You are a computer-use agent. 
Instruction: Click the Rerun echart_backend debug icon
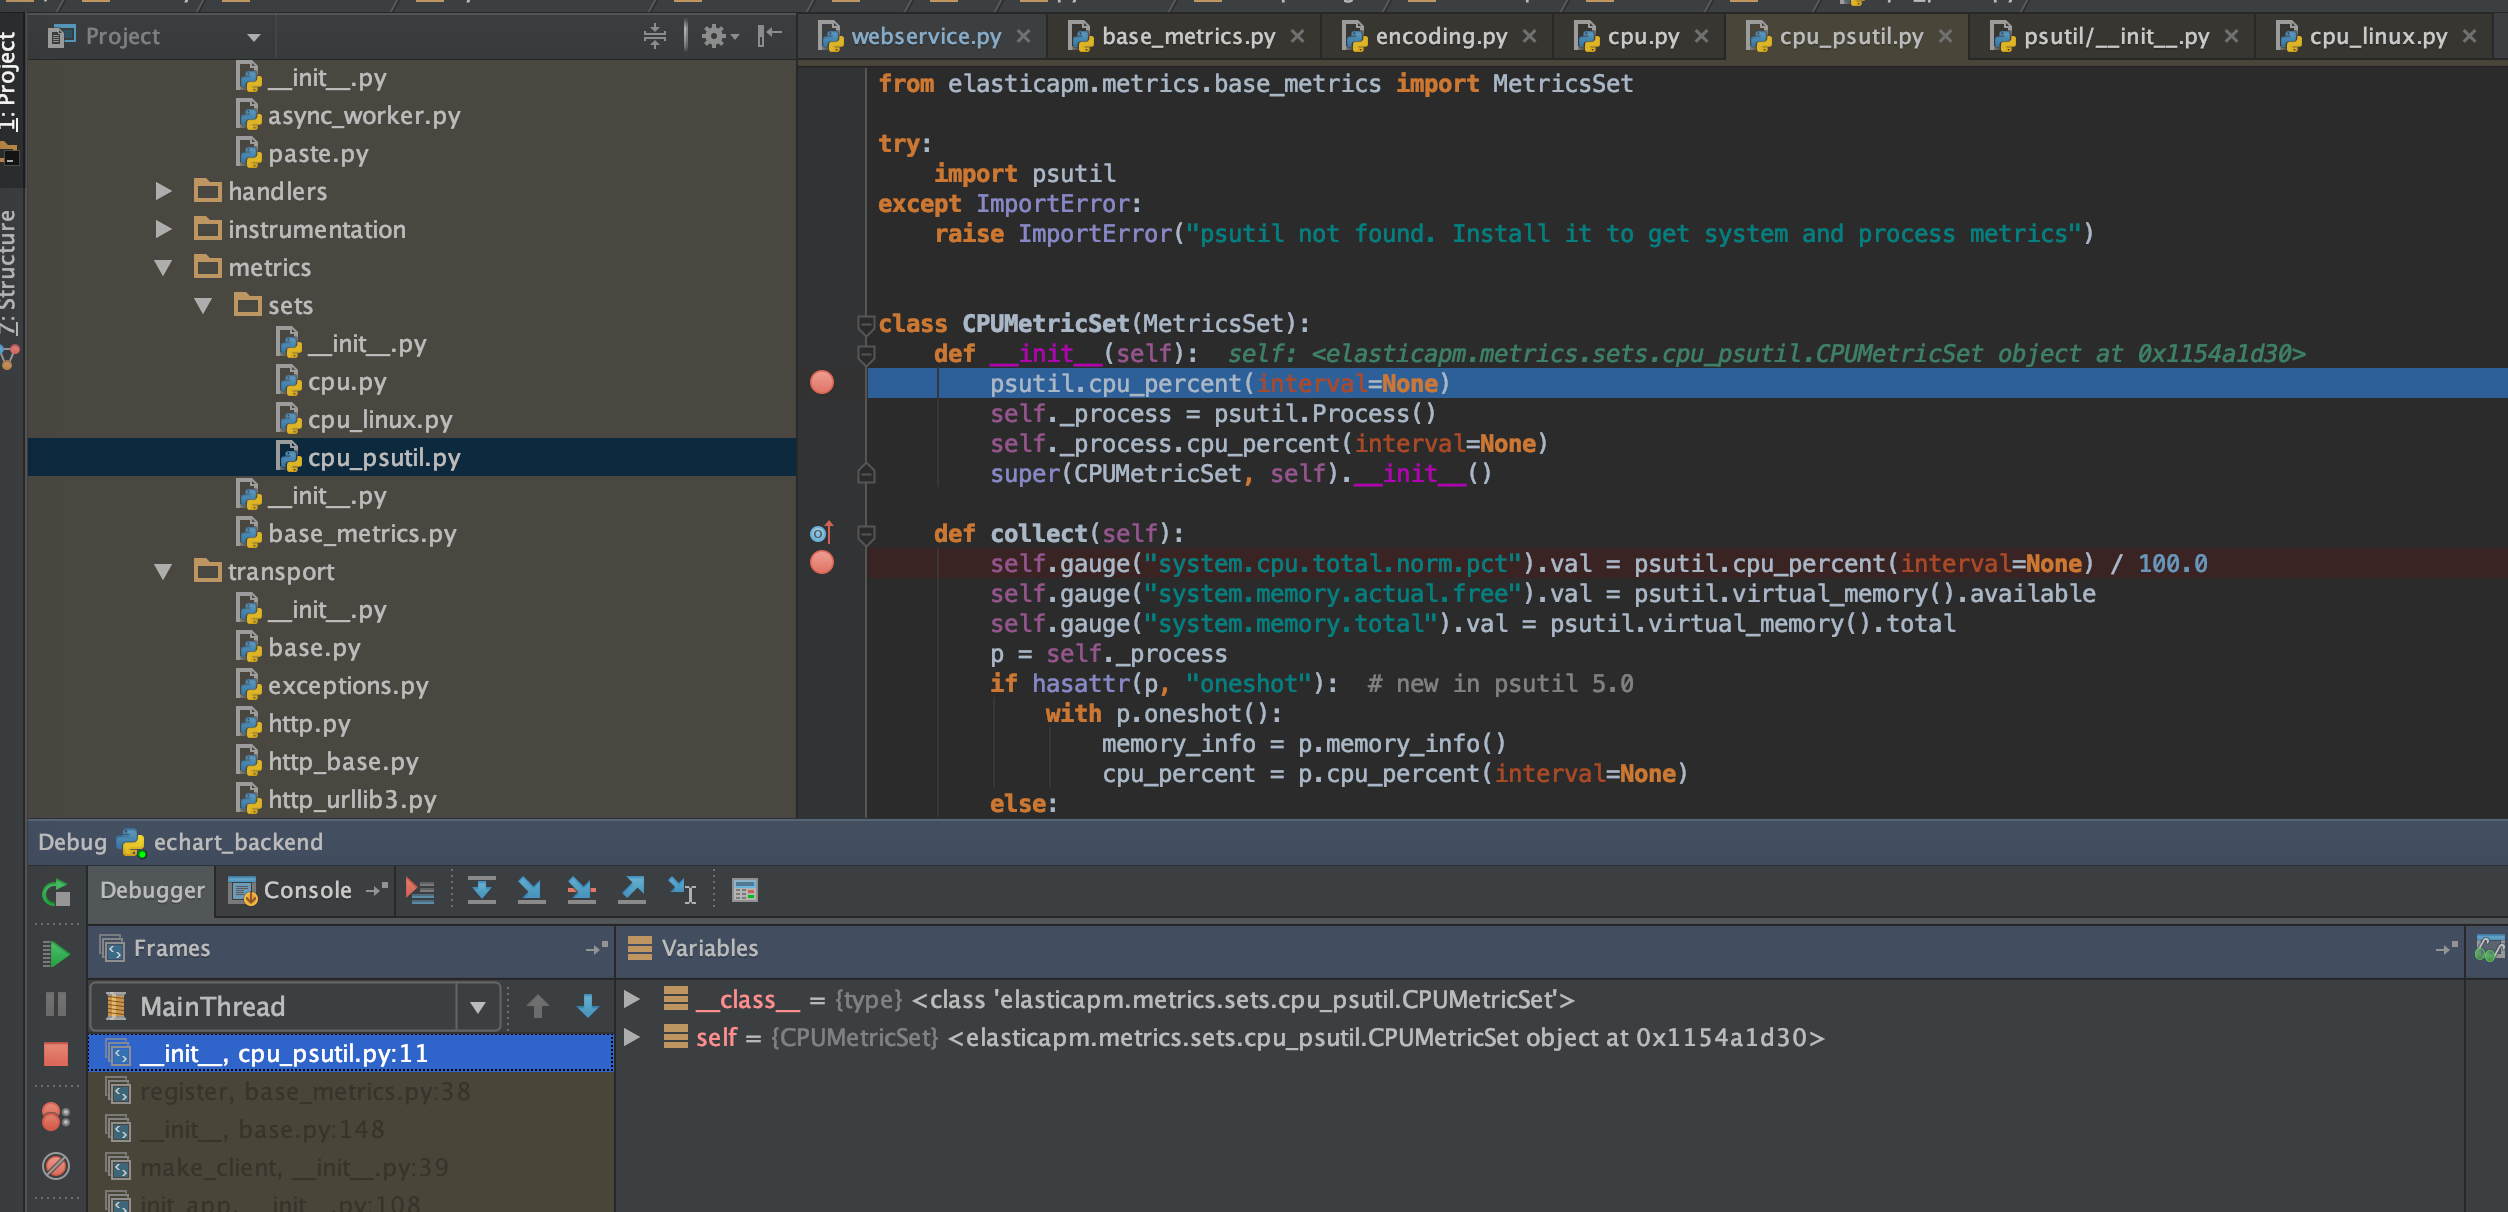56,892
